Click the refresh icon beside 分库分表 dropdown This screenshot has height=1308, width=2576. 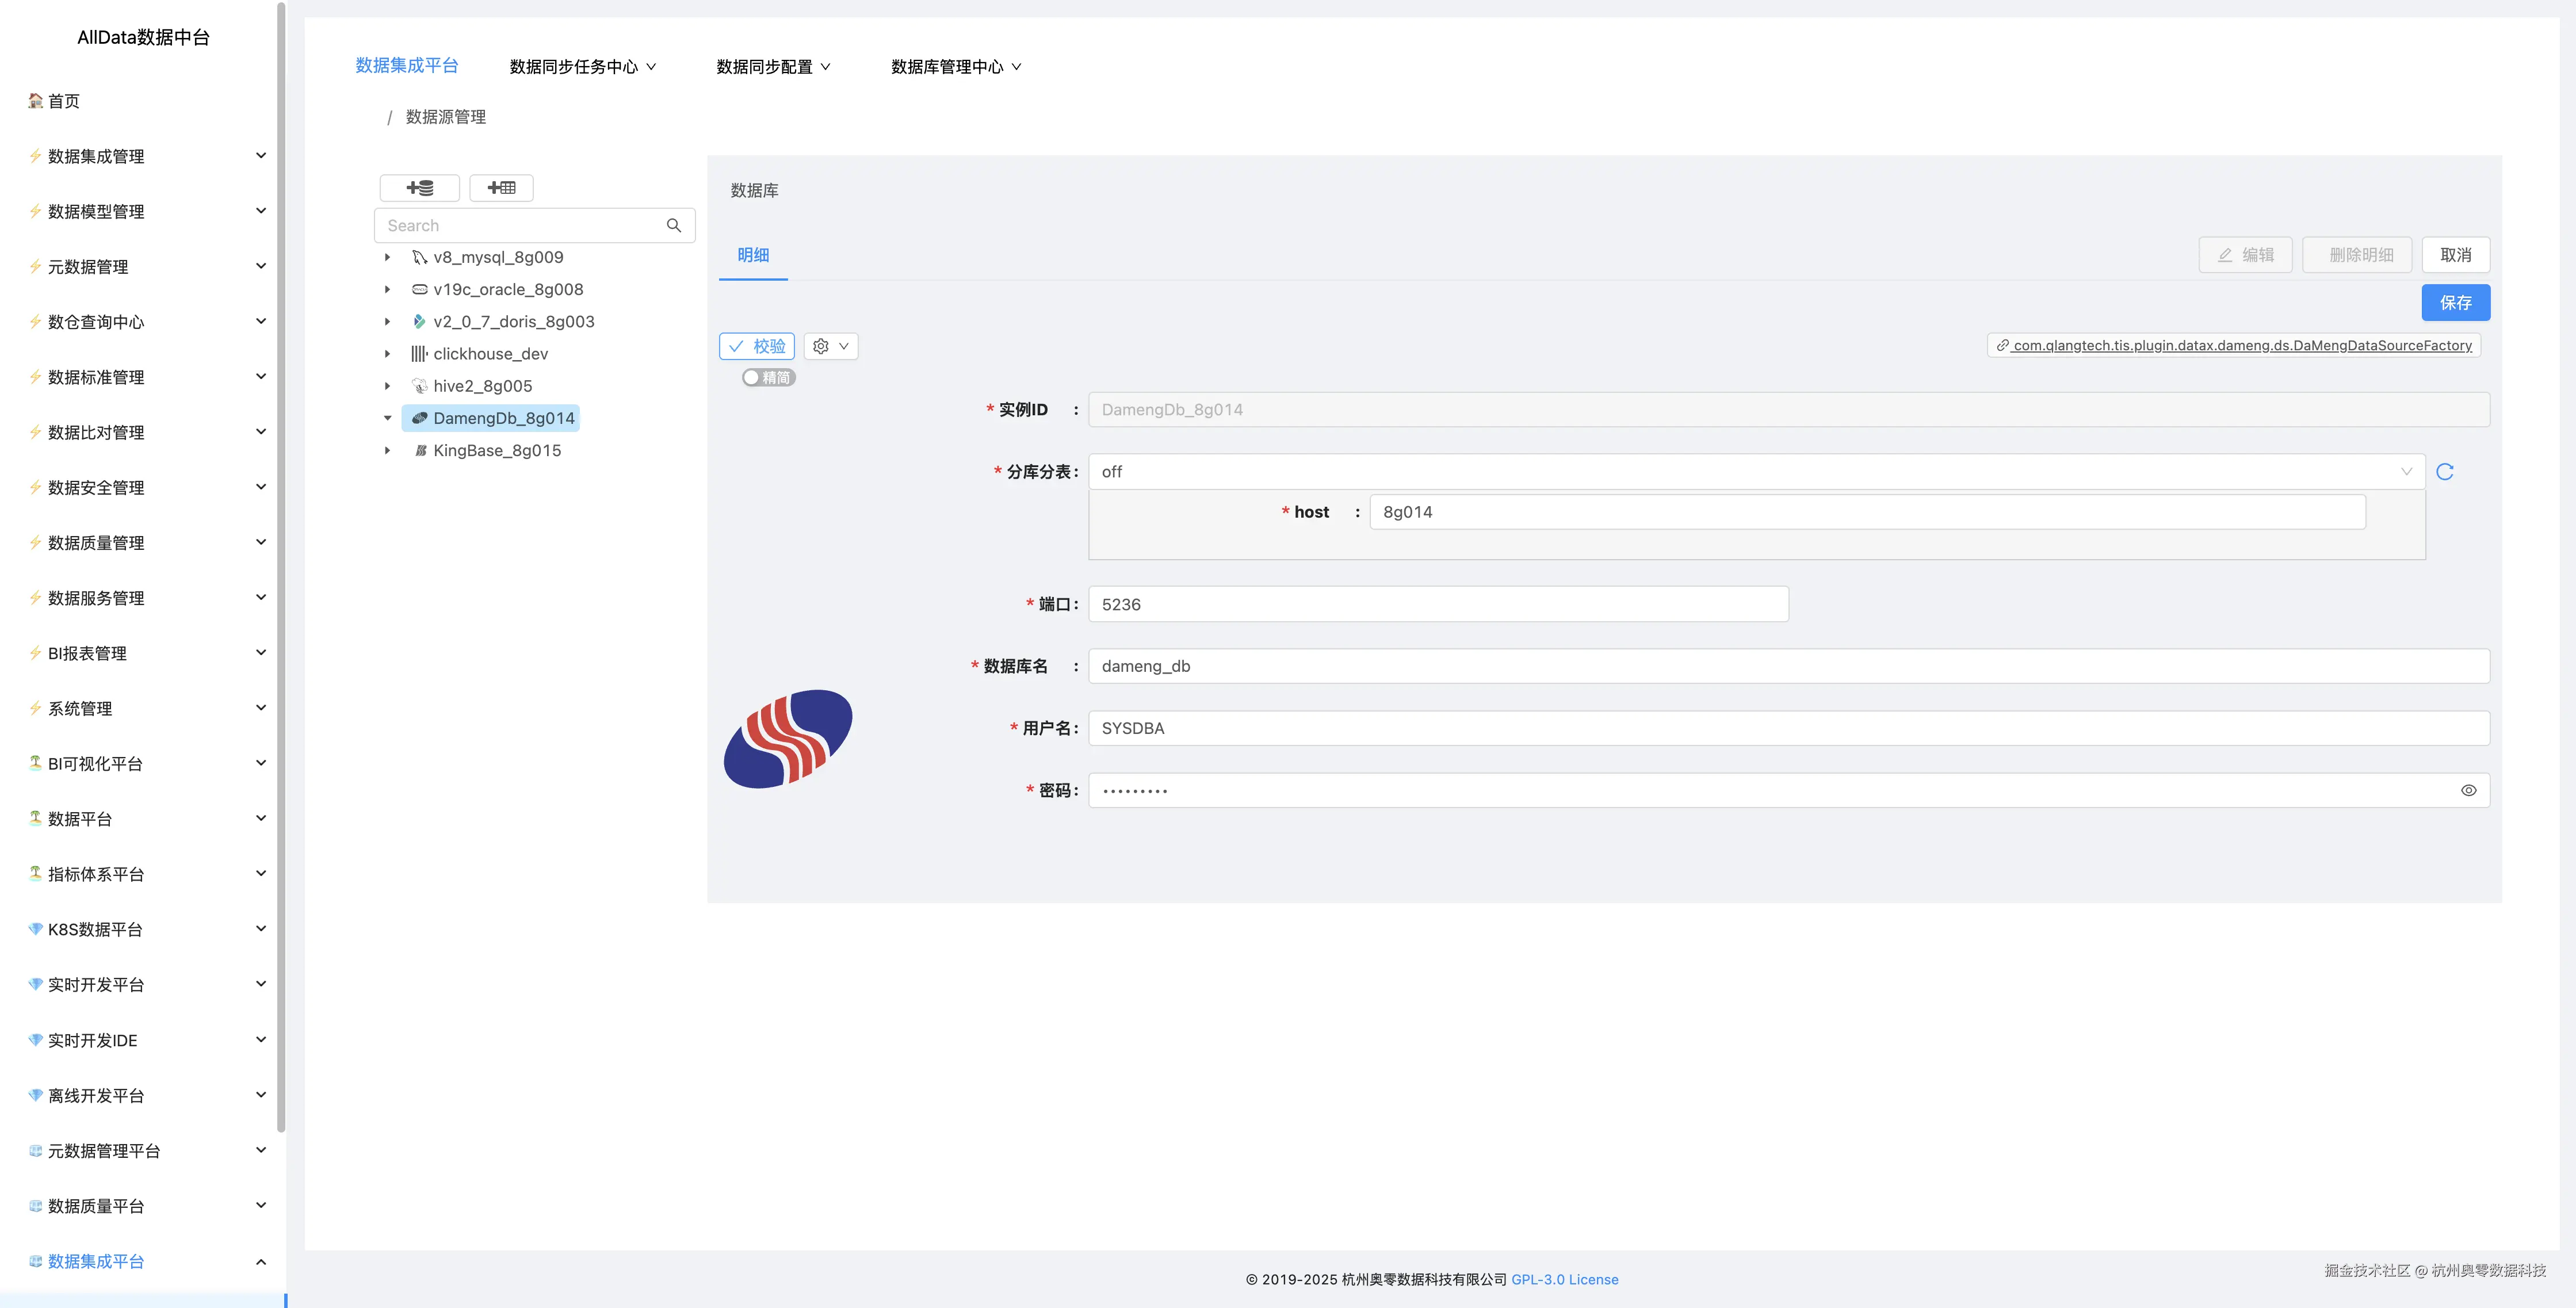click(2445, 471)
